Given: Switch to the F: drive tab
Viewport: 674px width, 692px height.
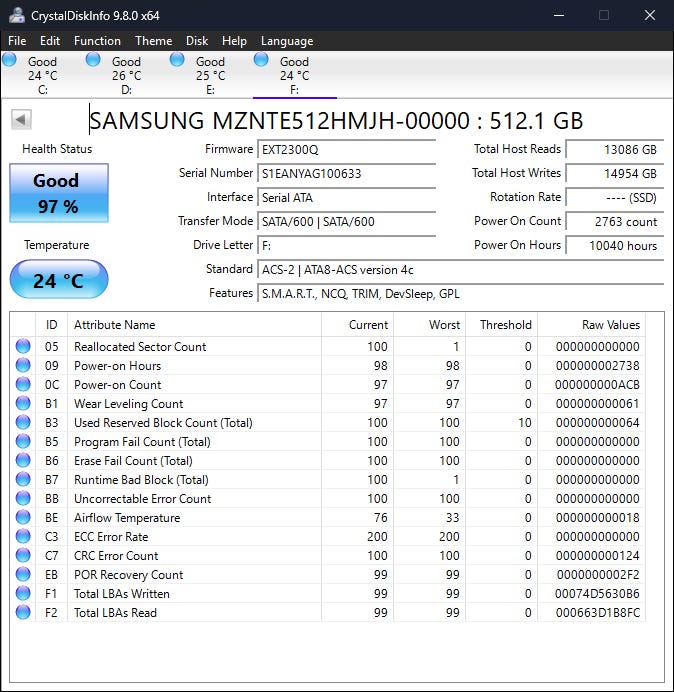Looking at the screenshot, I should [x=294, y=75].
